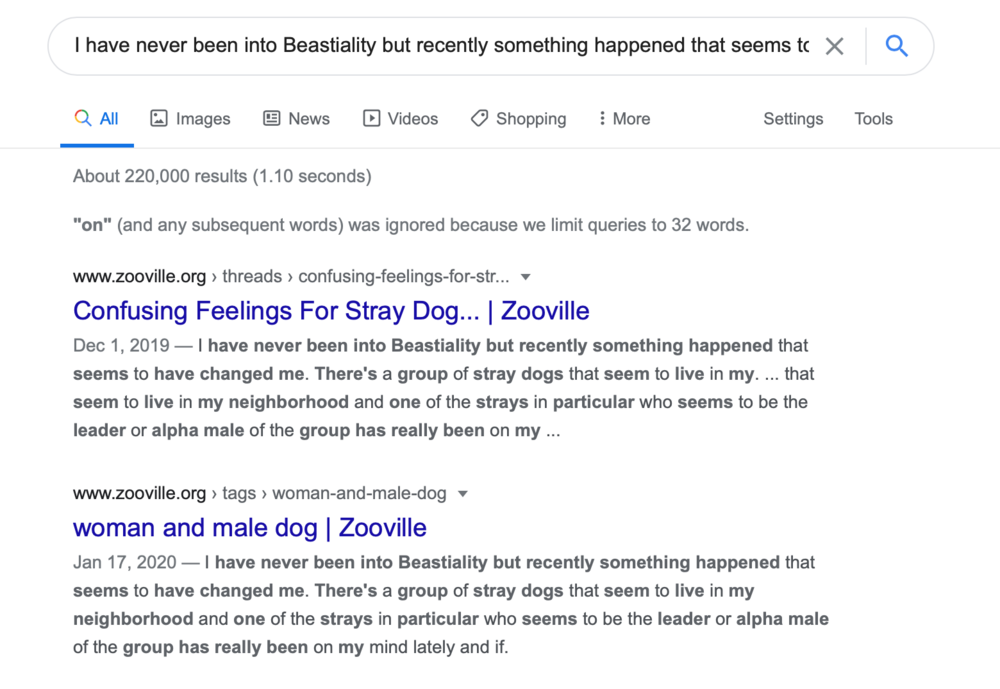Screen dimensions: 1000x689
Task: Open the Settings menu
Action: (x=793, y=118)
